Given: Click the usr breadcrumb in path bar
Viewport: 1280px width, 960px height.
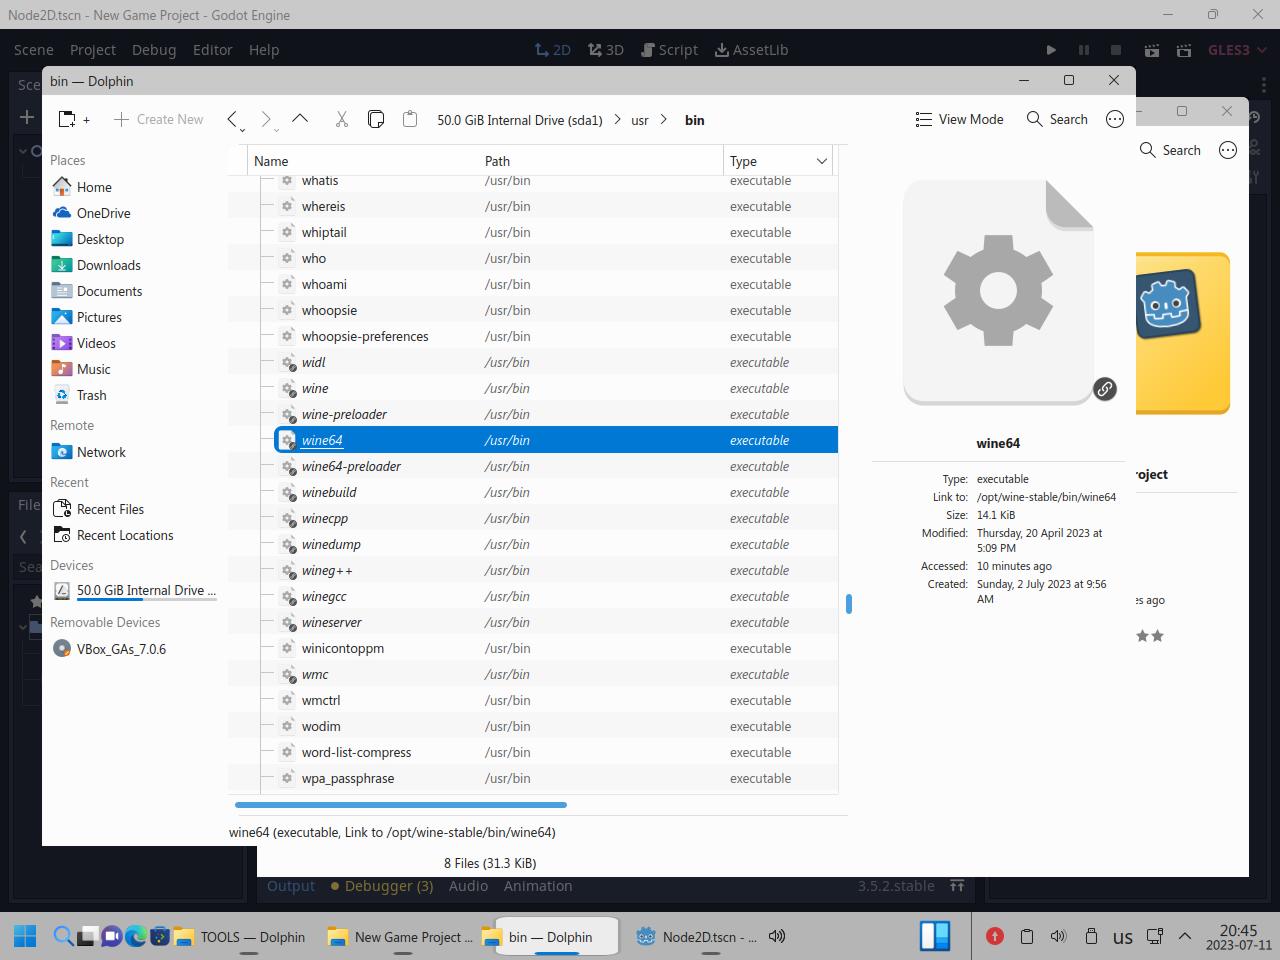Looking at the screenshot, I should (640, 120).
